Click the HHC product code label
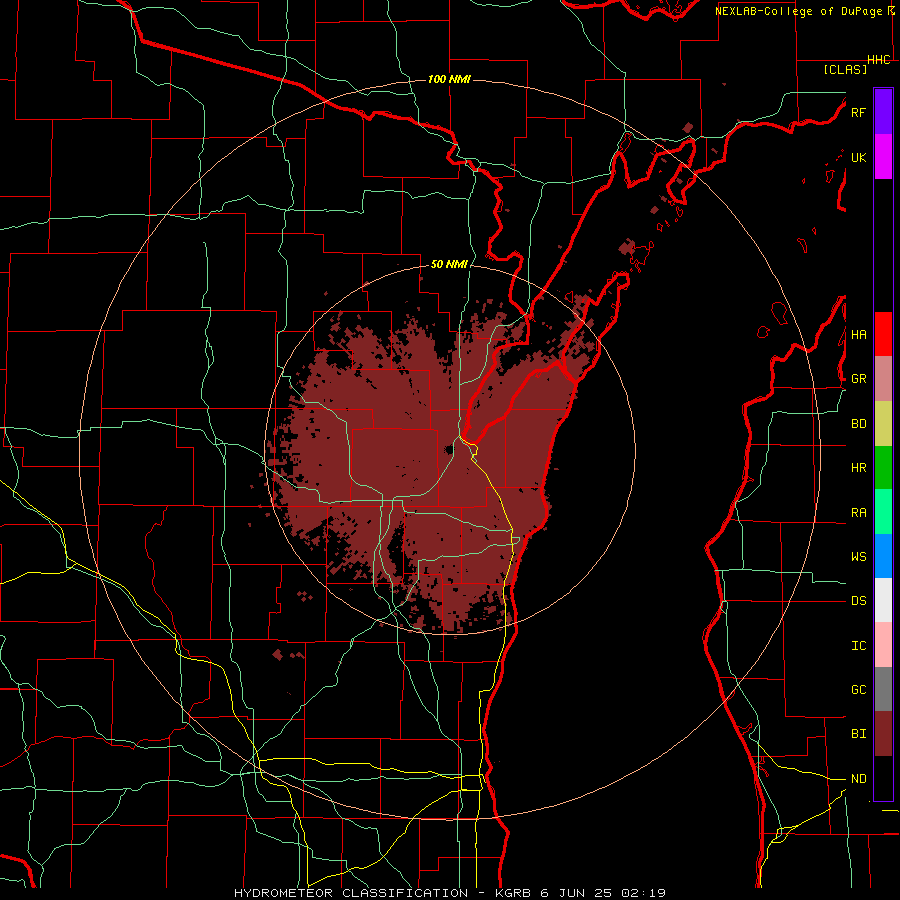Screen dimensions: 900x900 [x=878, y=60]
